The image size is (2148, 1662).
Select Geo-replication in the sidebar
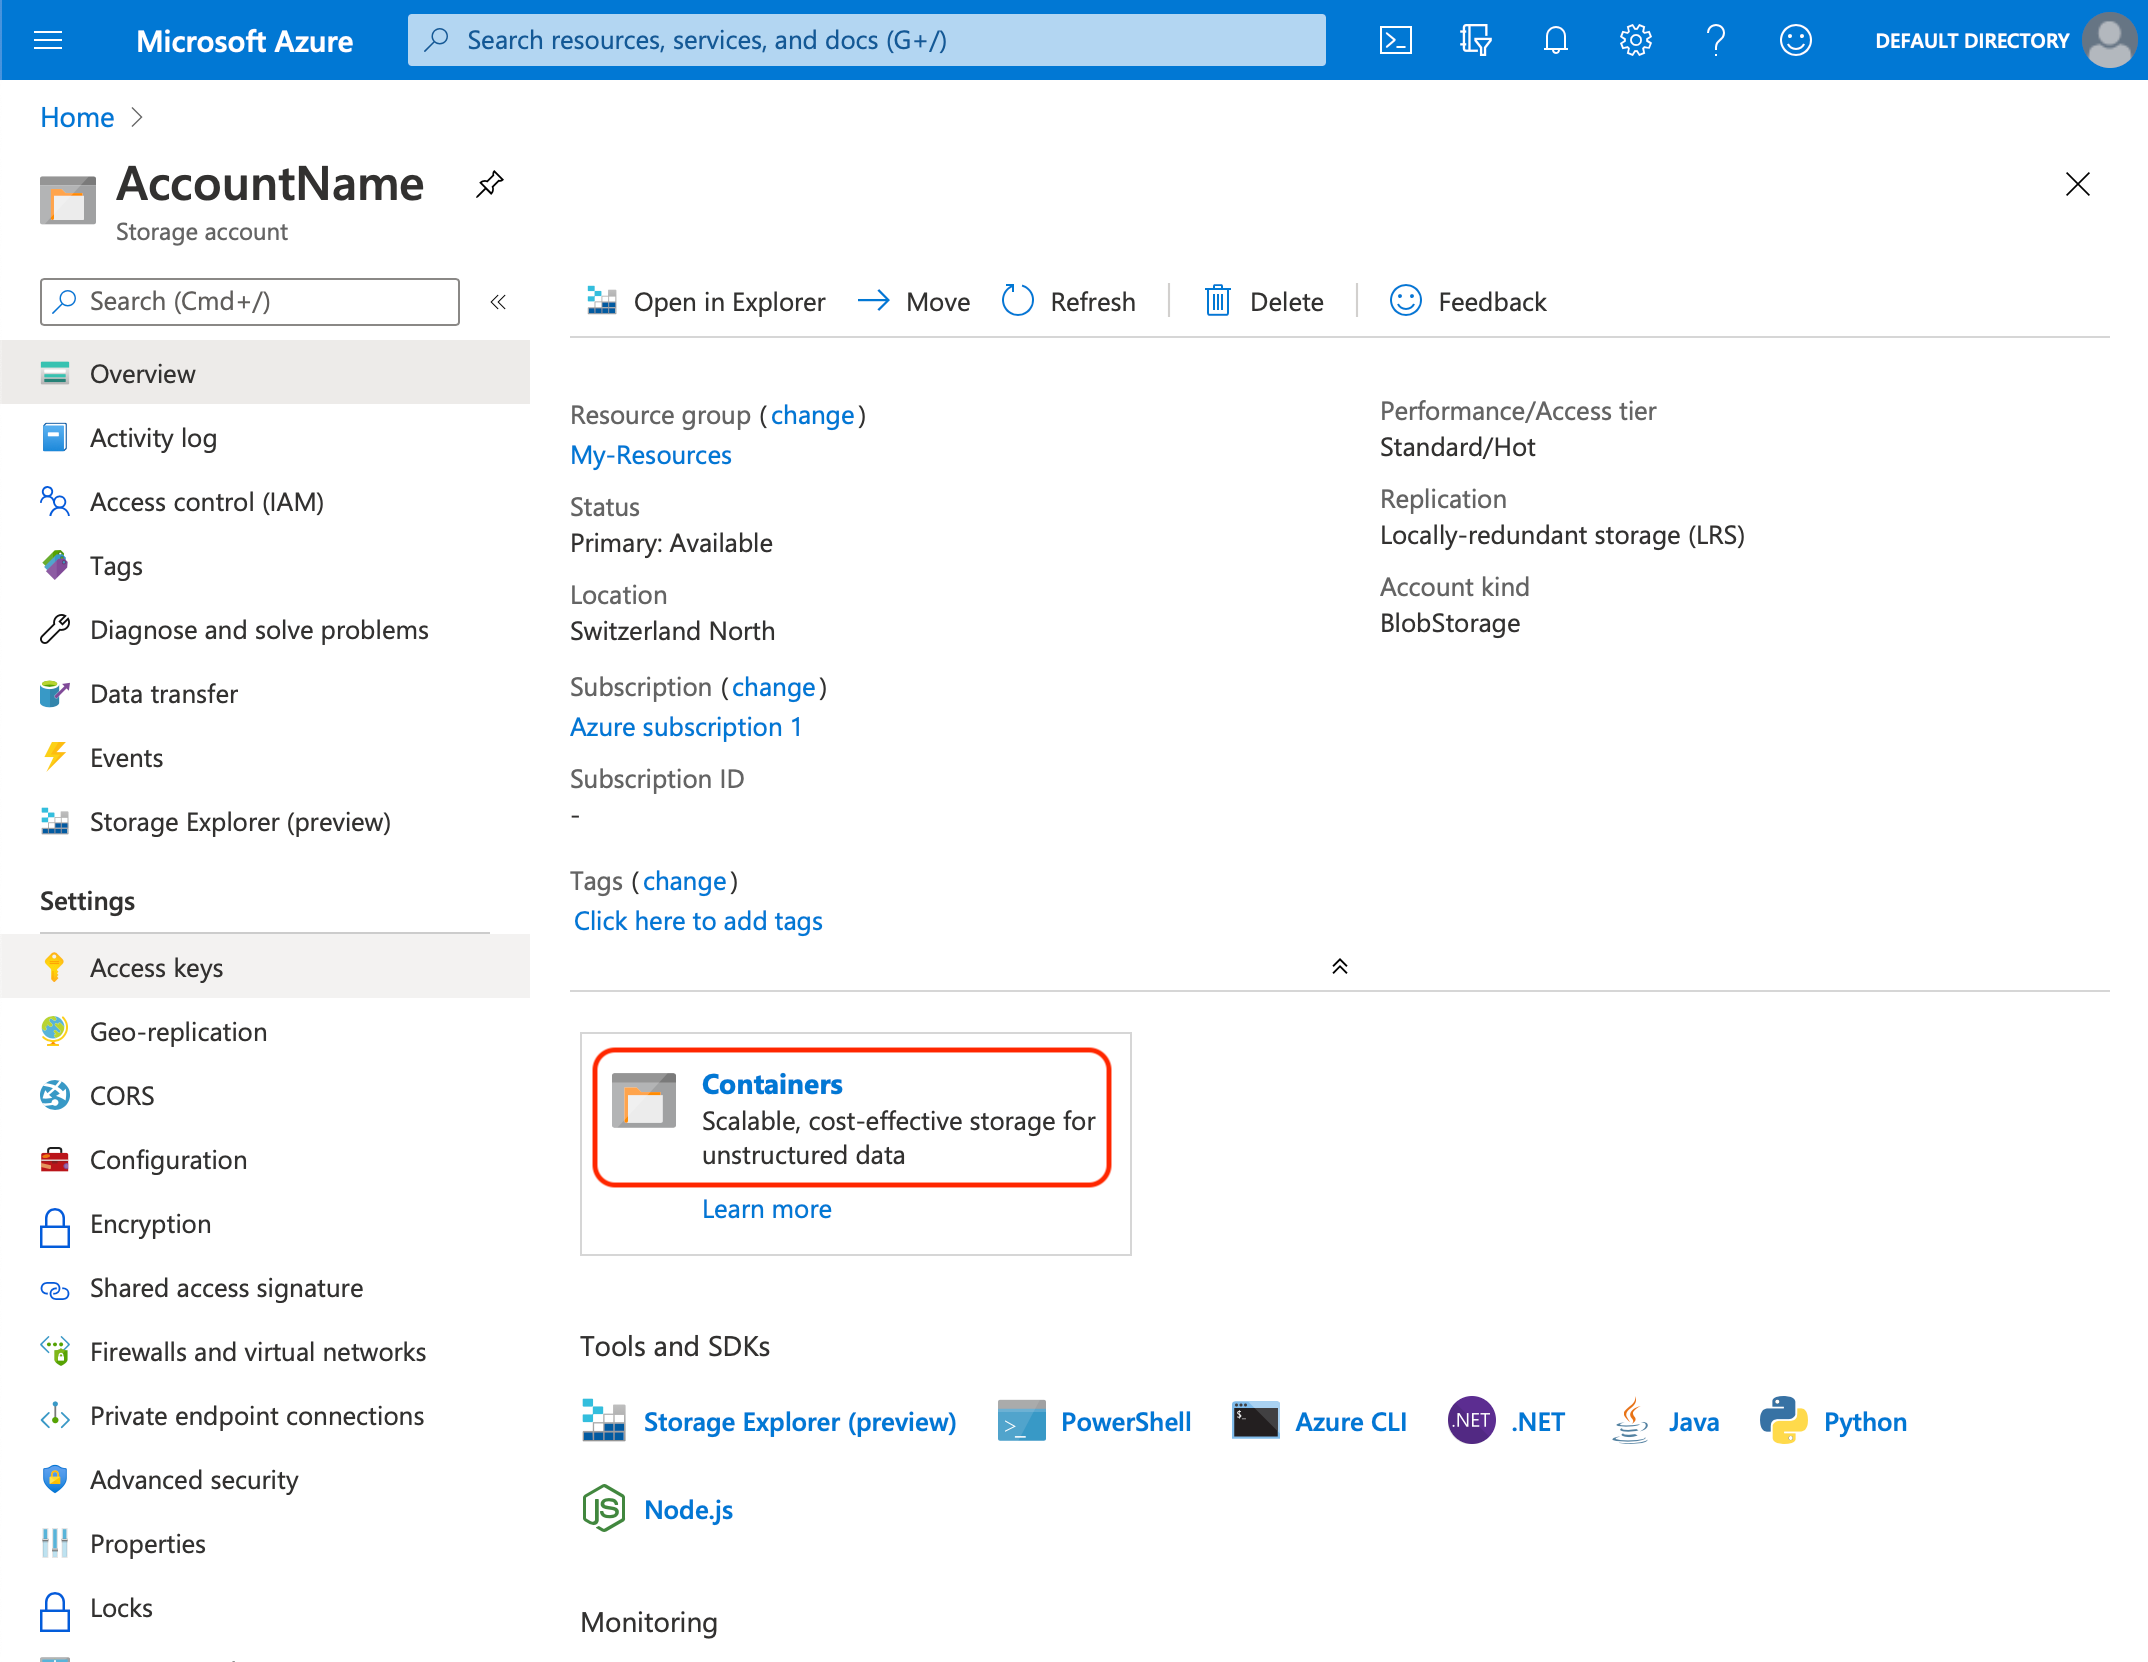tap(178, 1031)
